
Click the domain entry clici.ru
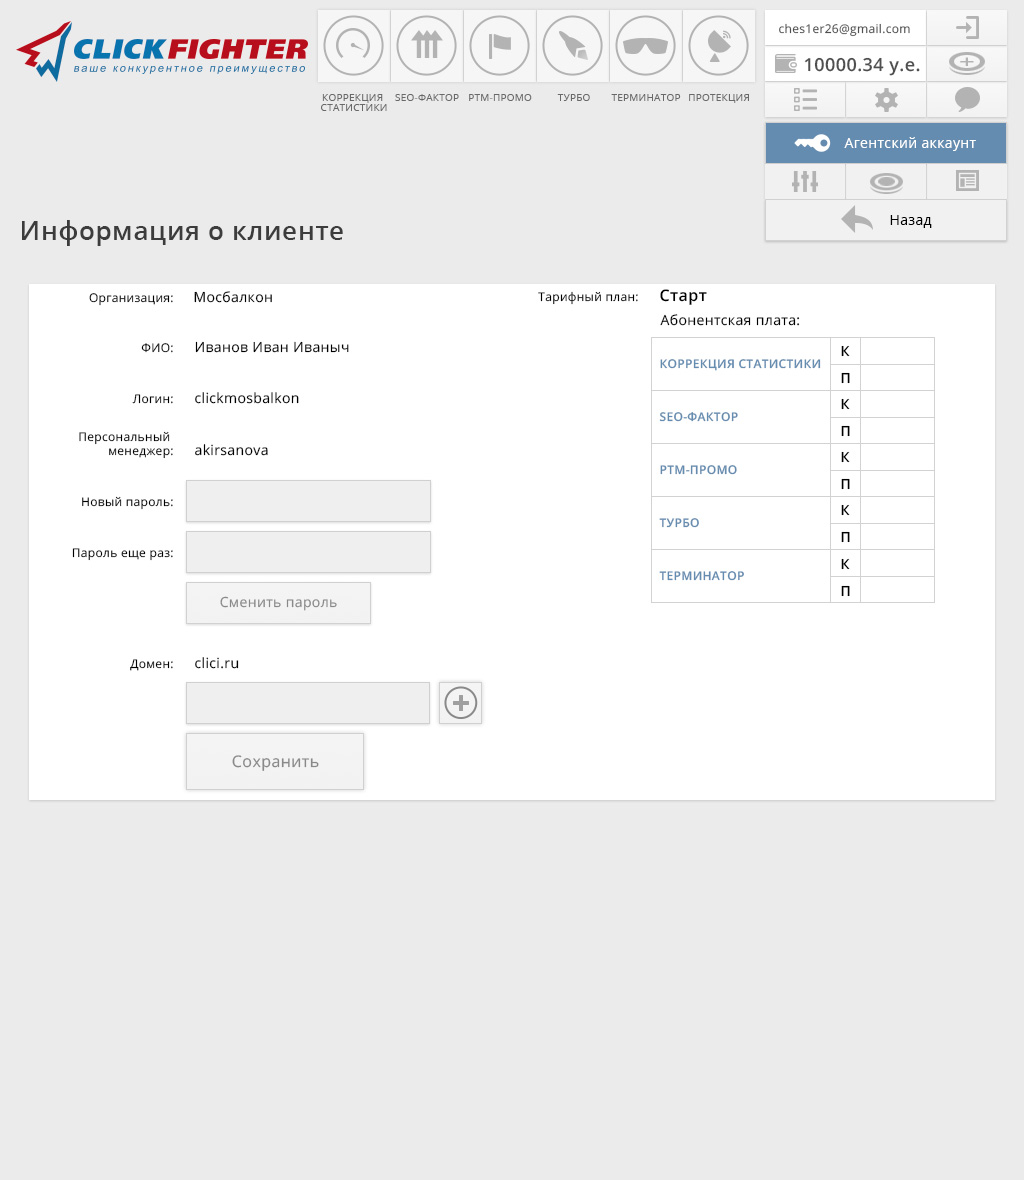pos(217,663)
